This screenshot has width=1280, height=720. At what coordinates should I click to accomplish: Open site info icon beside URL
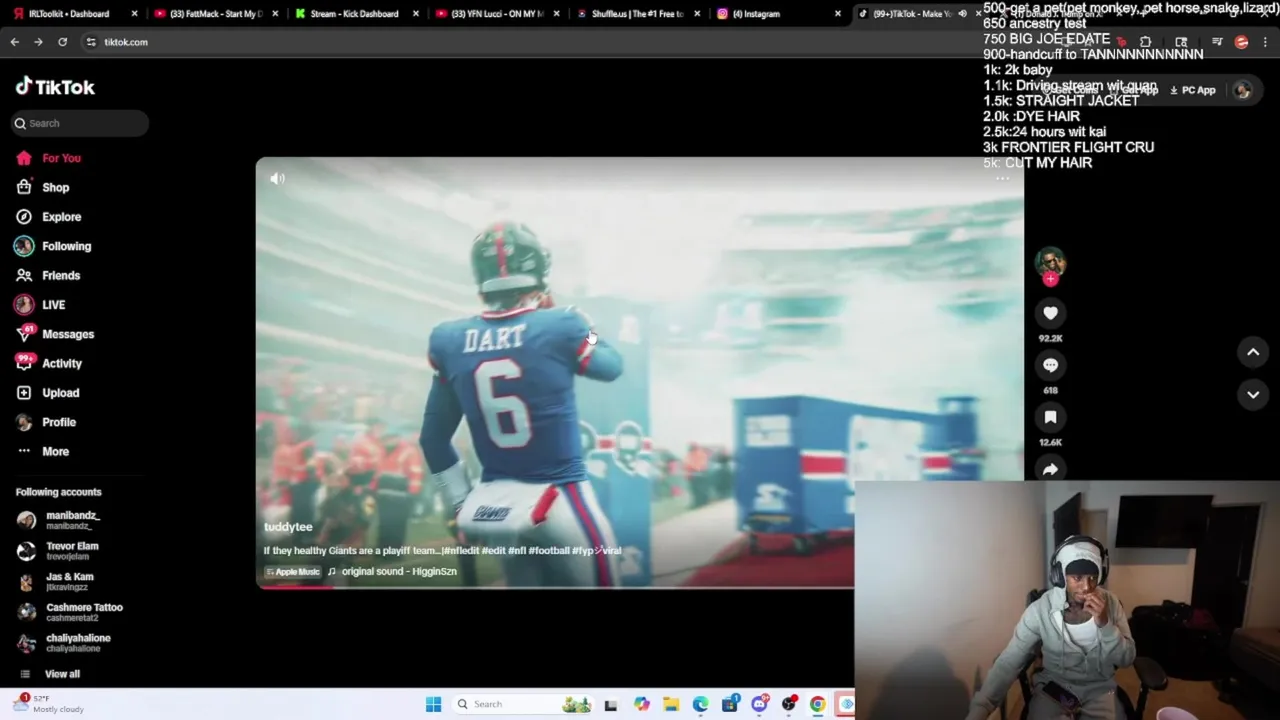pyautogui.click(x=91, y=42)
